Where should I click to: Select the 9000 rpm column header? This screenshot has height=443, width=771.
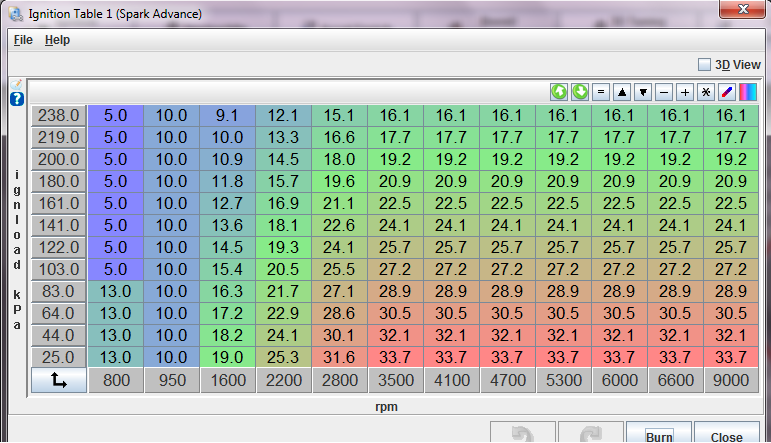click(733, 380)
